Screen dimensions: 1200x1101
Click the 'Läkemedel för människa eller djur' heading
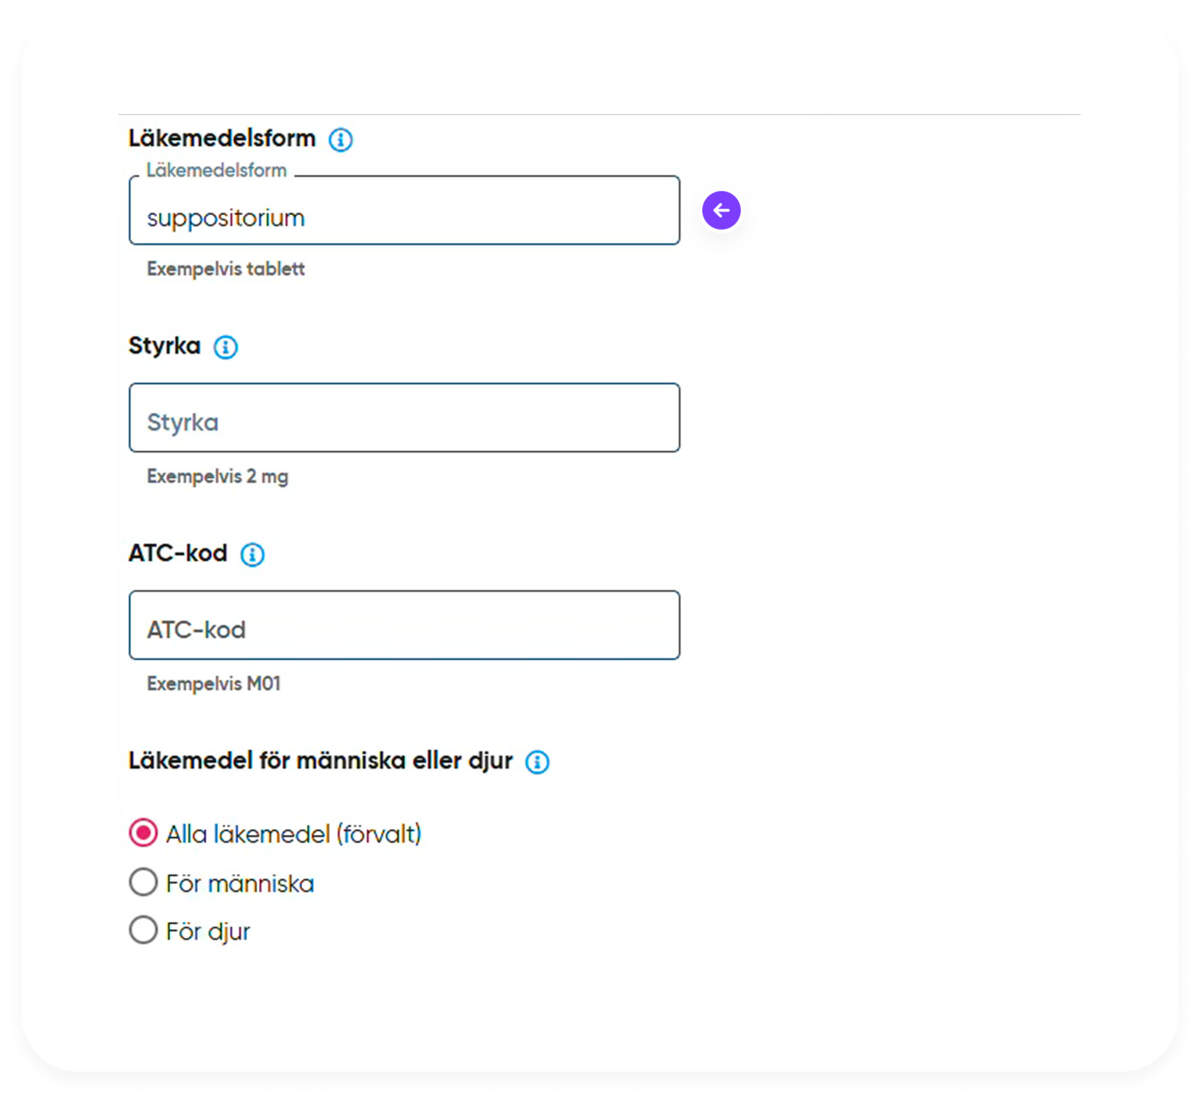pyautogui.click(x=320, y=761)
